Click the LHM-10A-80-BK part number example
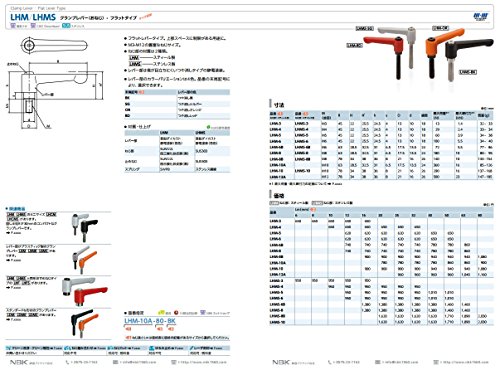This screenshot has height=370, width=500. (x=150, y=321)
